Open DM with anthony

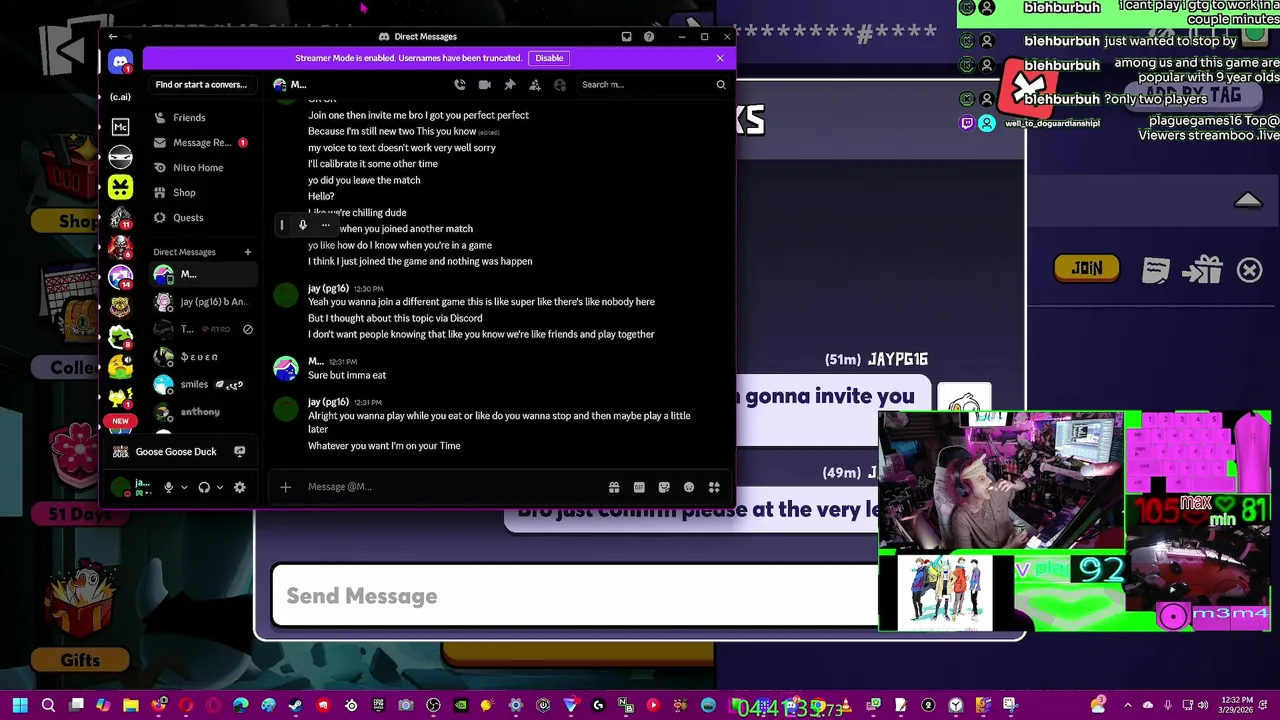(x=202, y=412)
